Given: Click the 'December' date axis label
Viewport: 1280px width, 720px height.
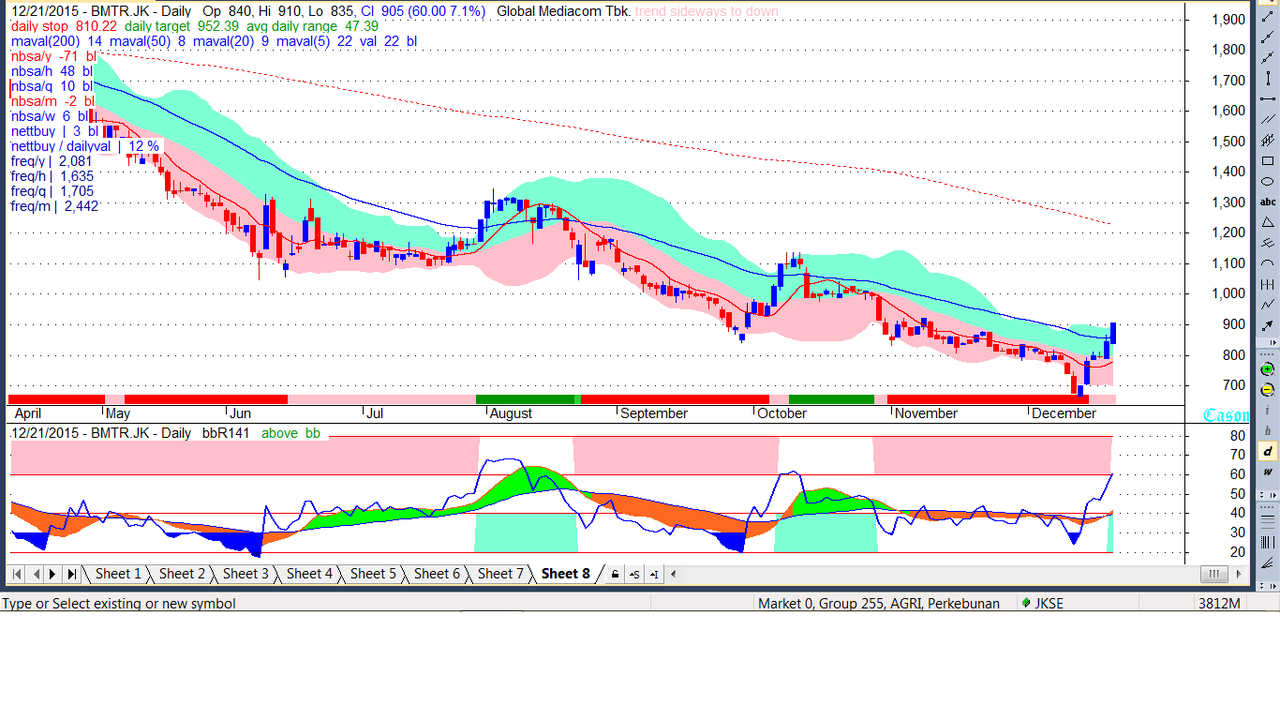Looking at the screenshot, I should pyautogui.click(x=1064, y=413).
